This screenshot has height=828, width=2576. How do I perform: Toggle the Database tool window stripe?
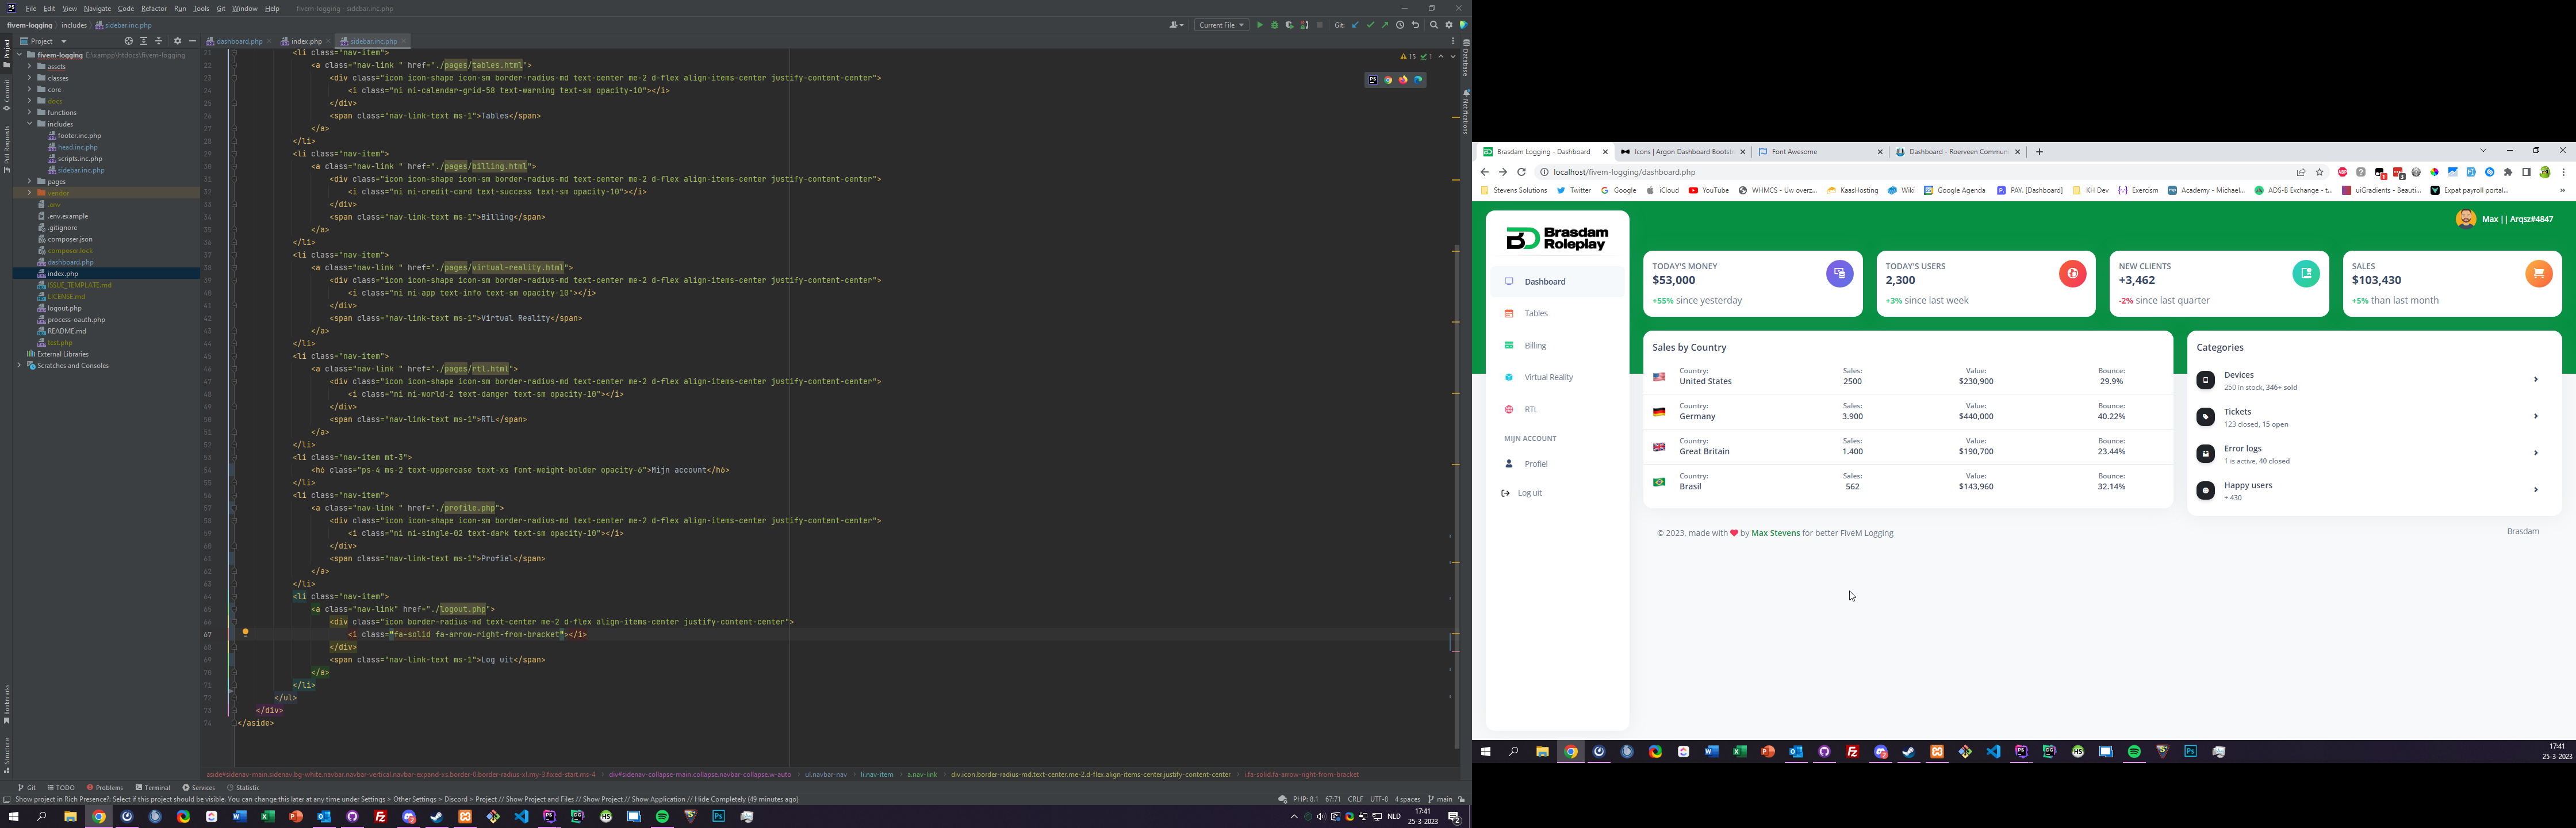1466,58
